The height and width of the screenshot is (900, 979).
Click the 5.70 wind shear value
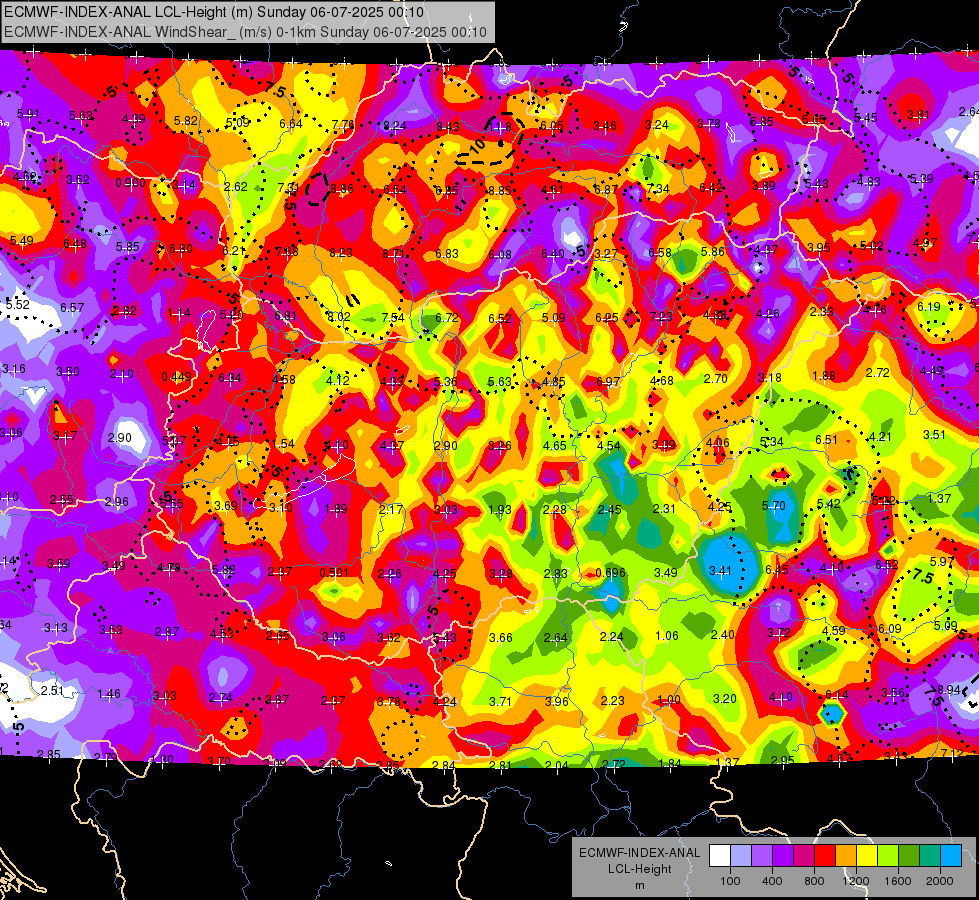[773, 506]
